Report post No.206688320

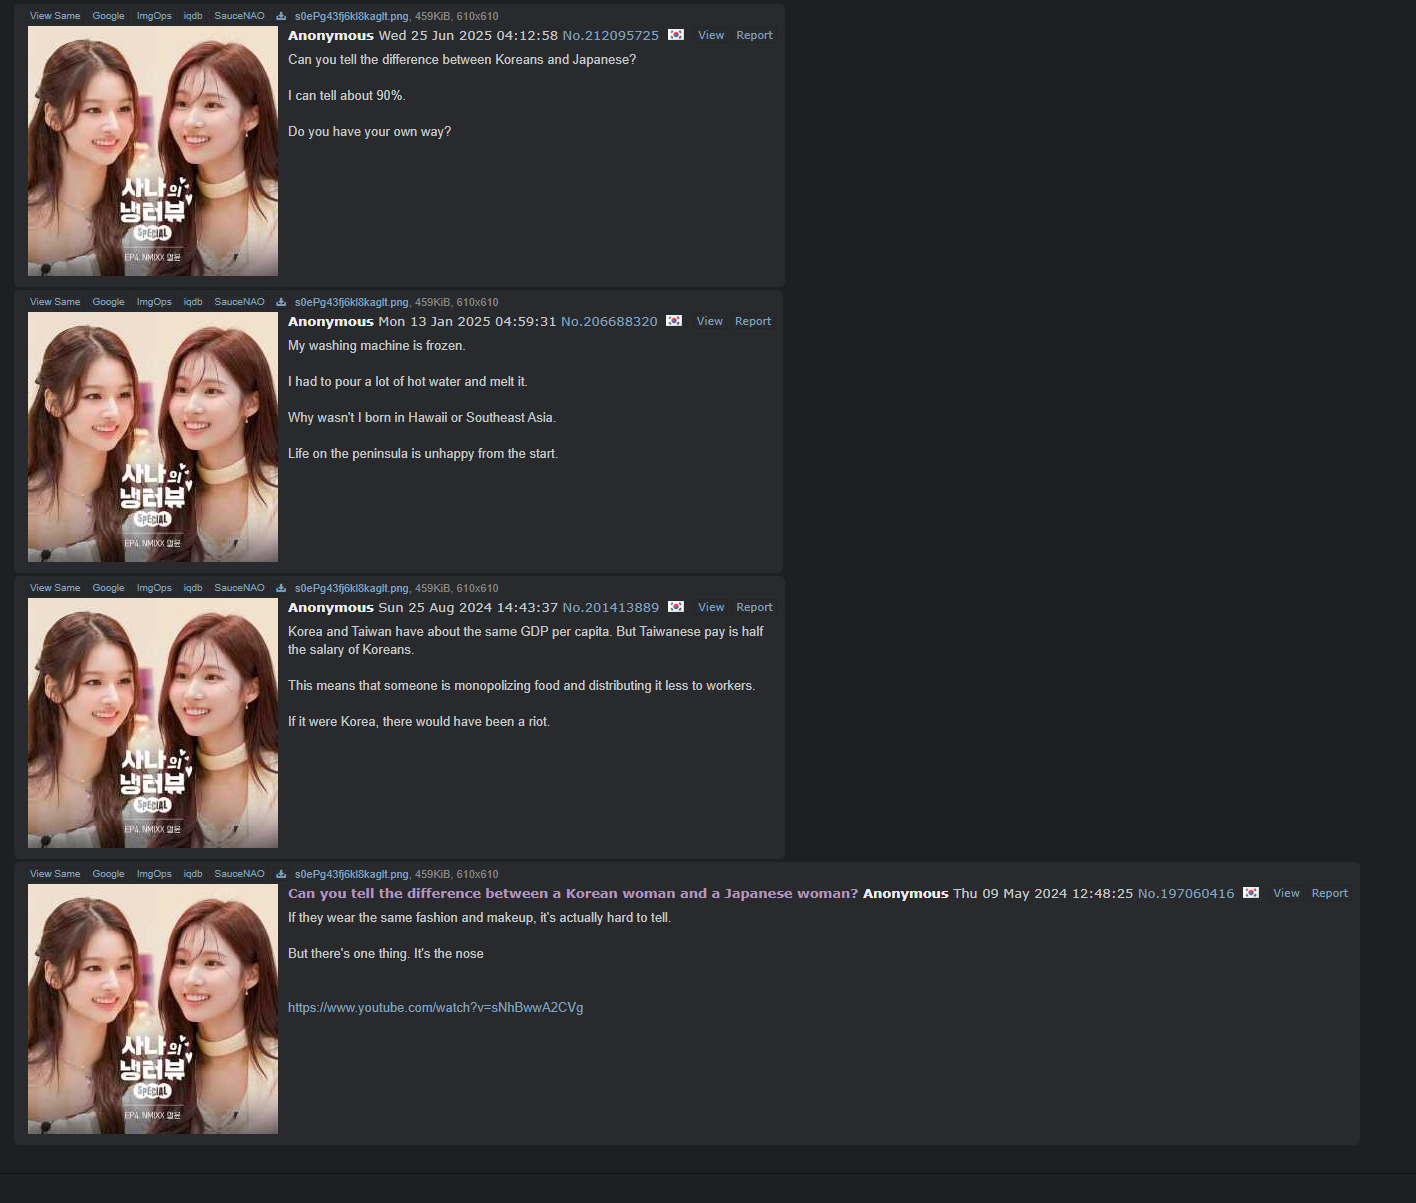click(753, 321)
